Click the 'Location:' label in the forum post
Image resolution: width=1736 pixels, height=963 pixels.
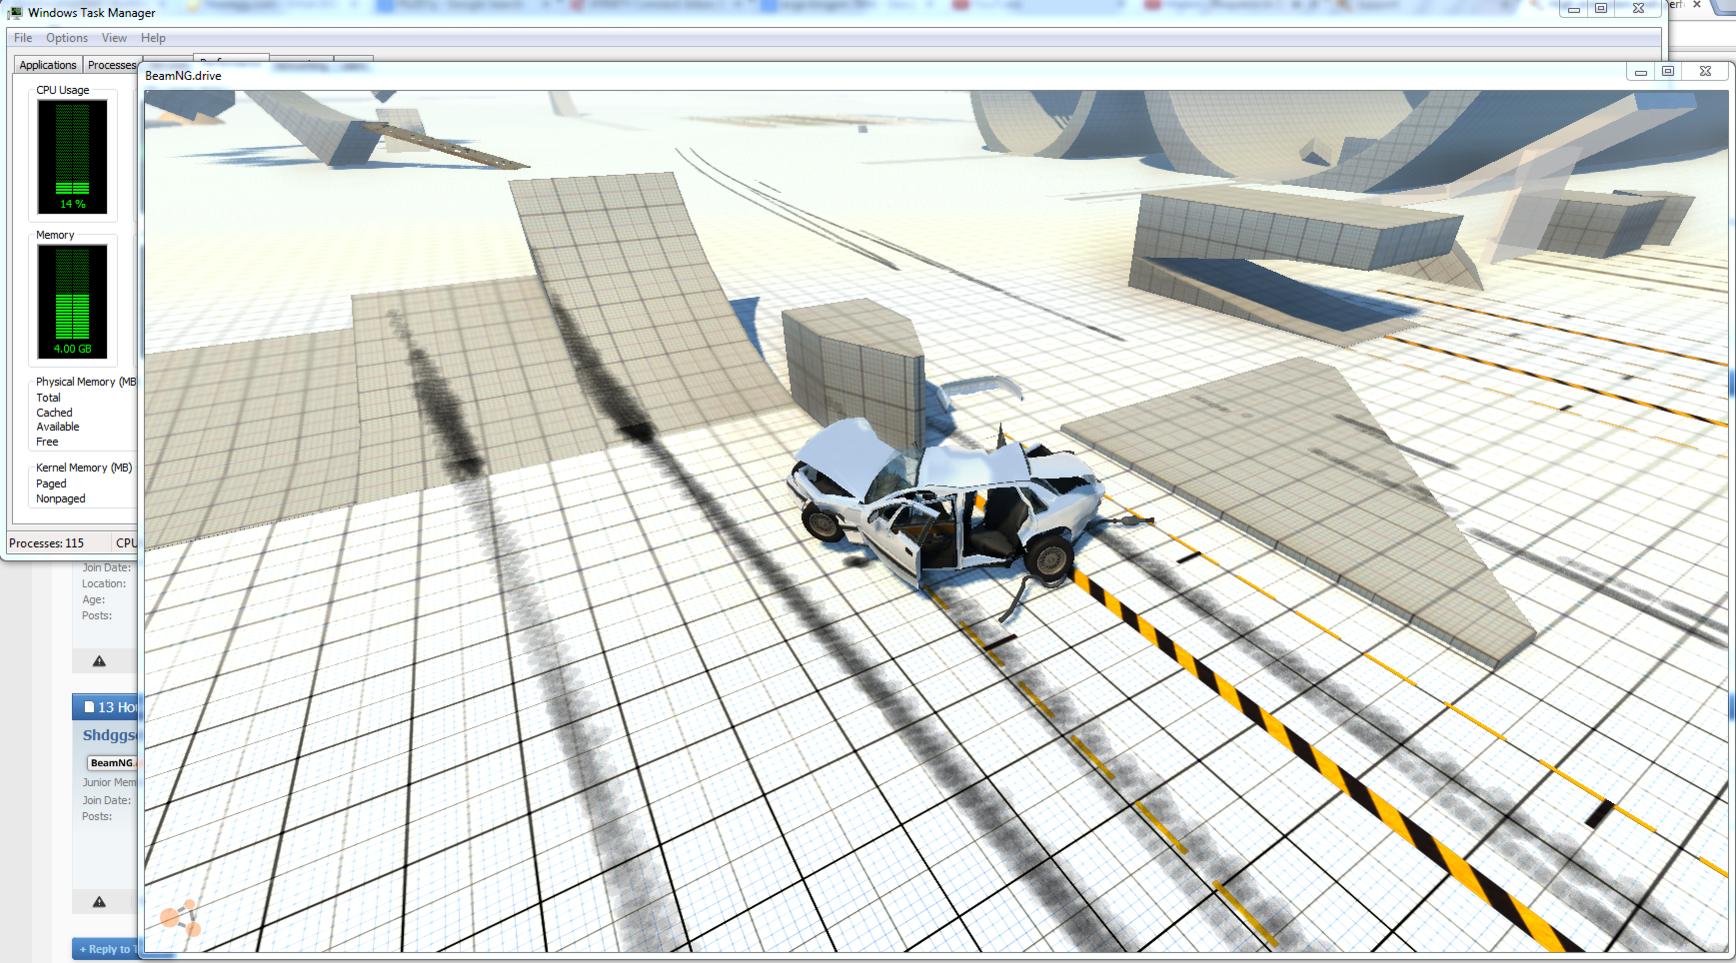pyautogui.click(x=104, y=584)
